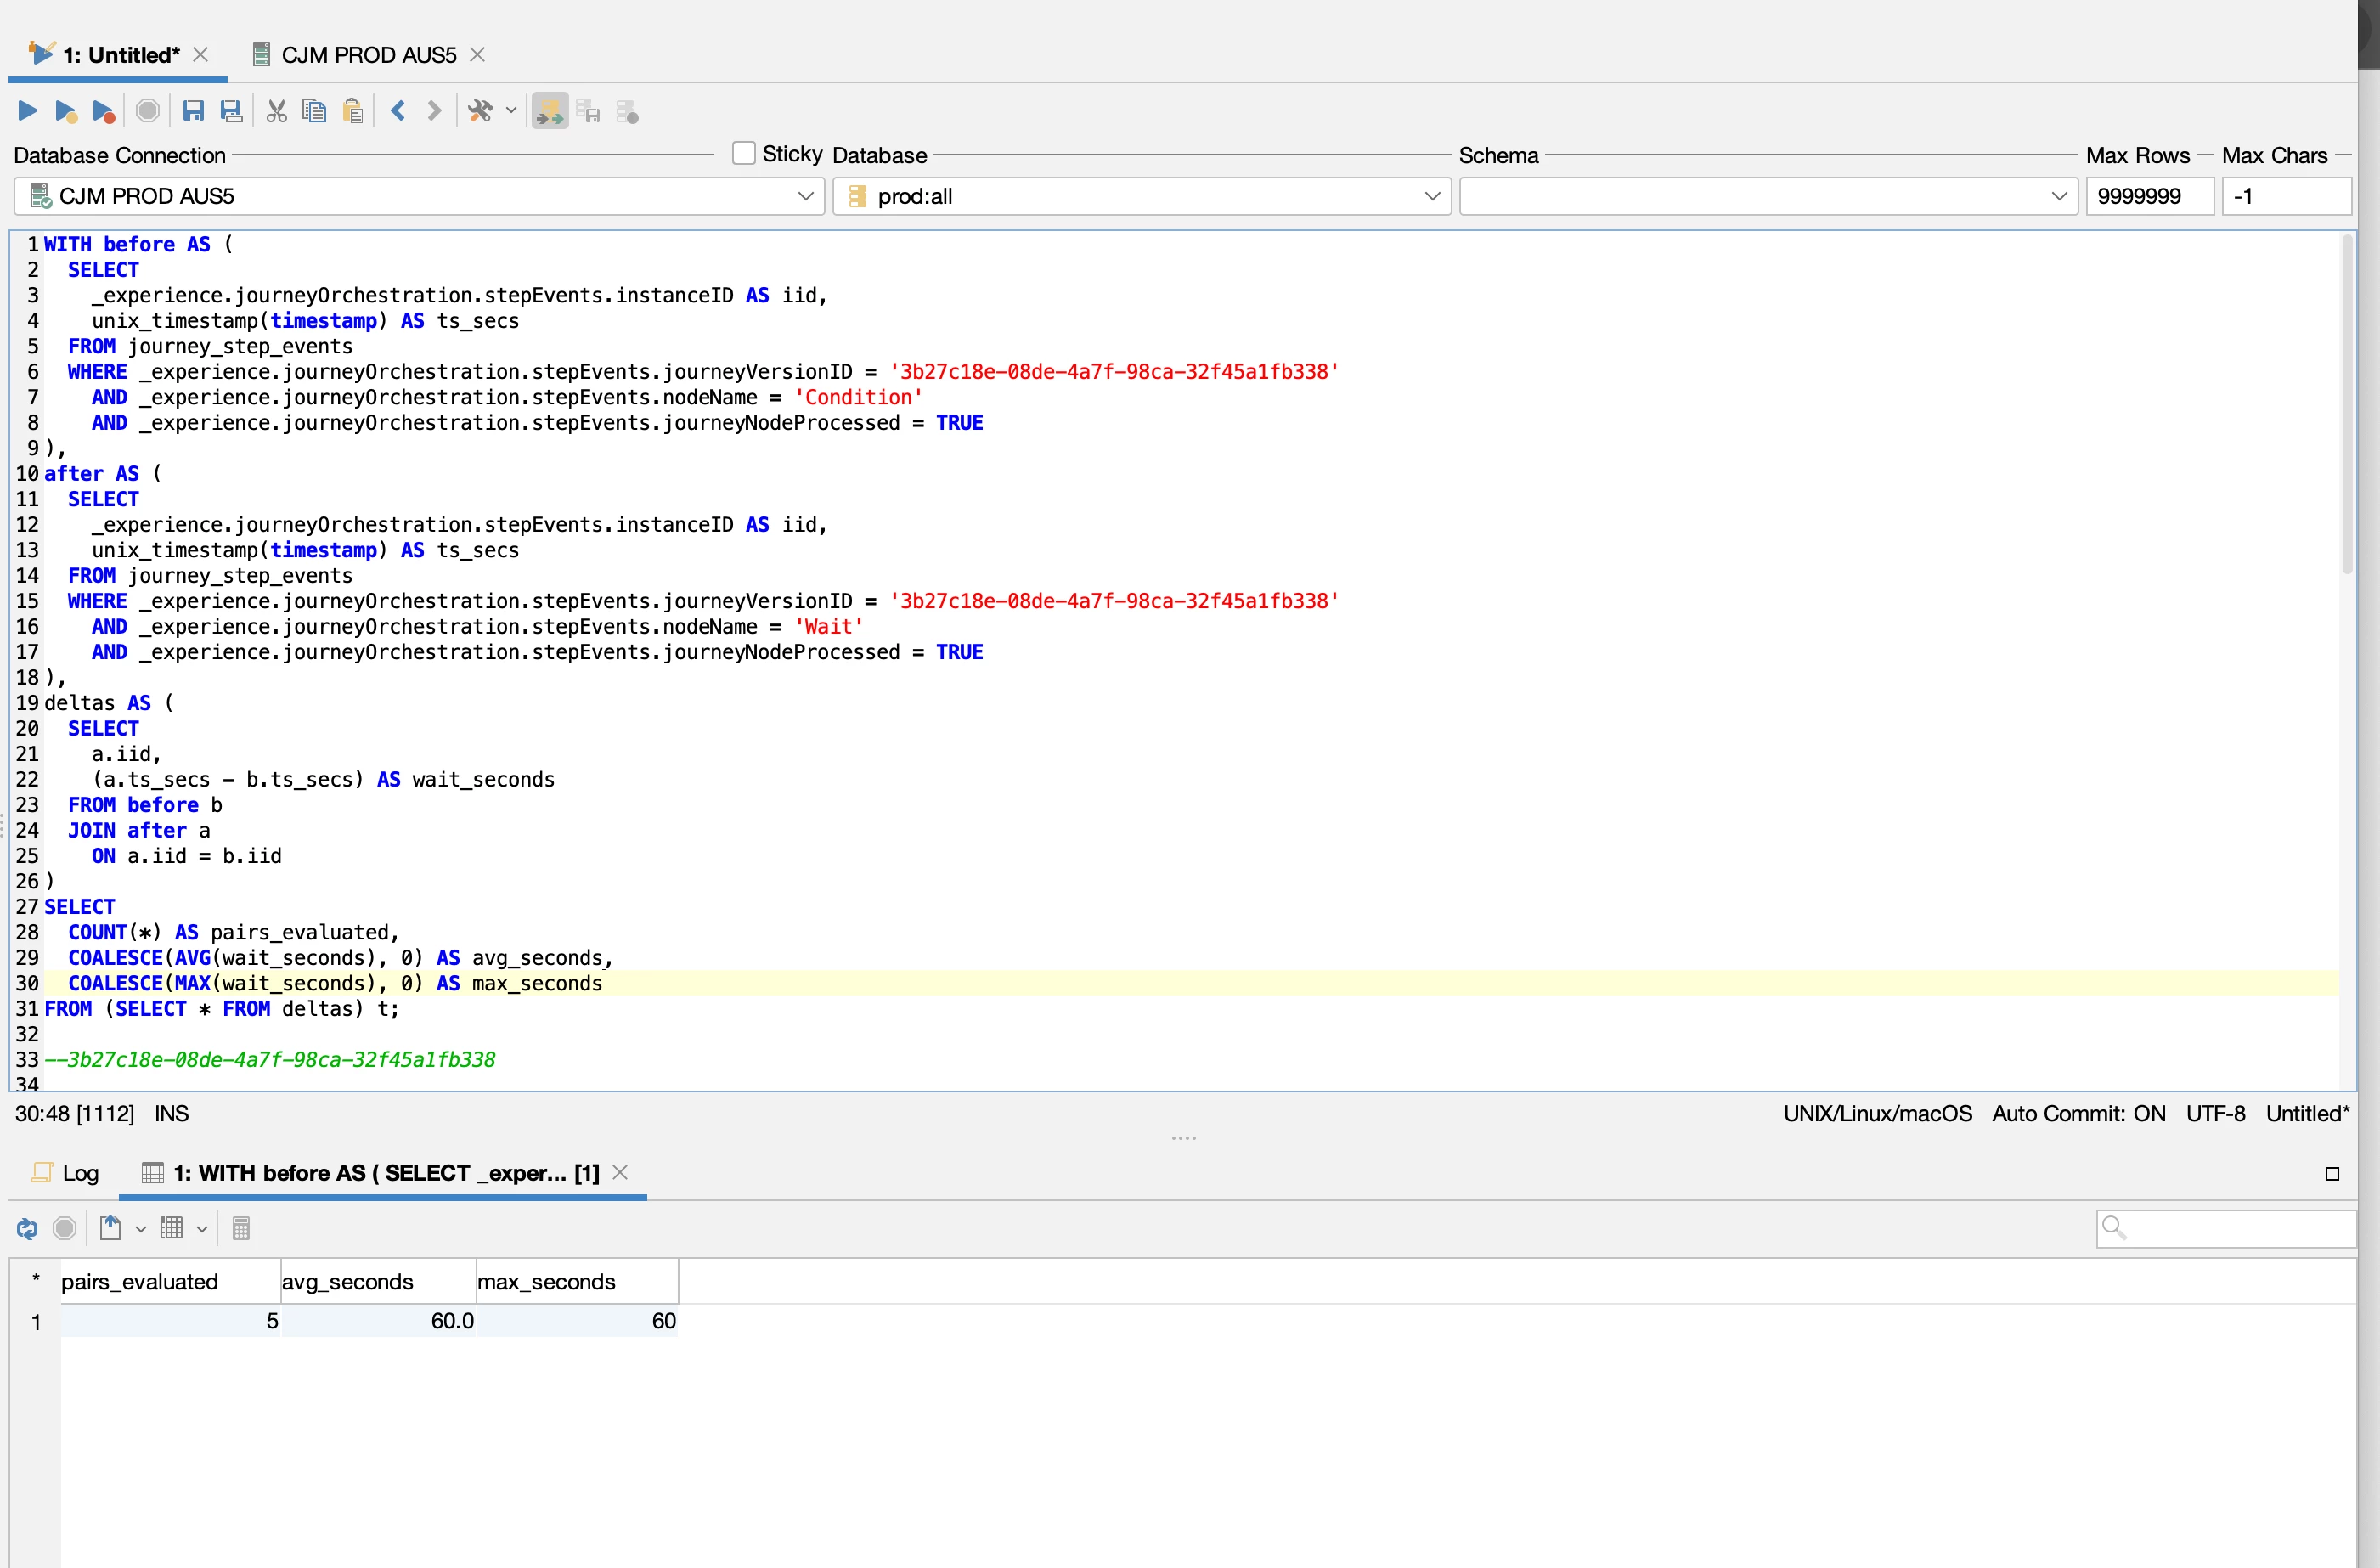This screenshot has width=2380, height=1568.
Task: Click the pairs_evaluated column header
Action: (140, 1282)
